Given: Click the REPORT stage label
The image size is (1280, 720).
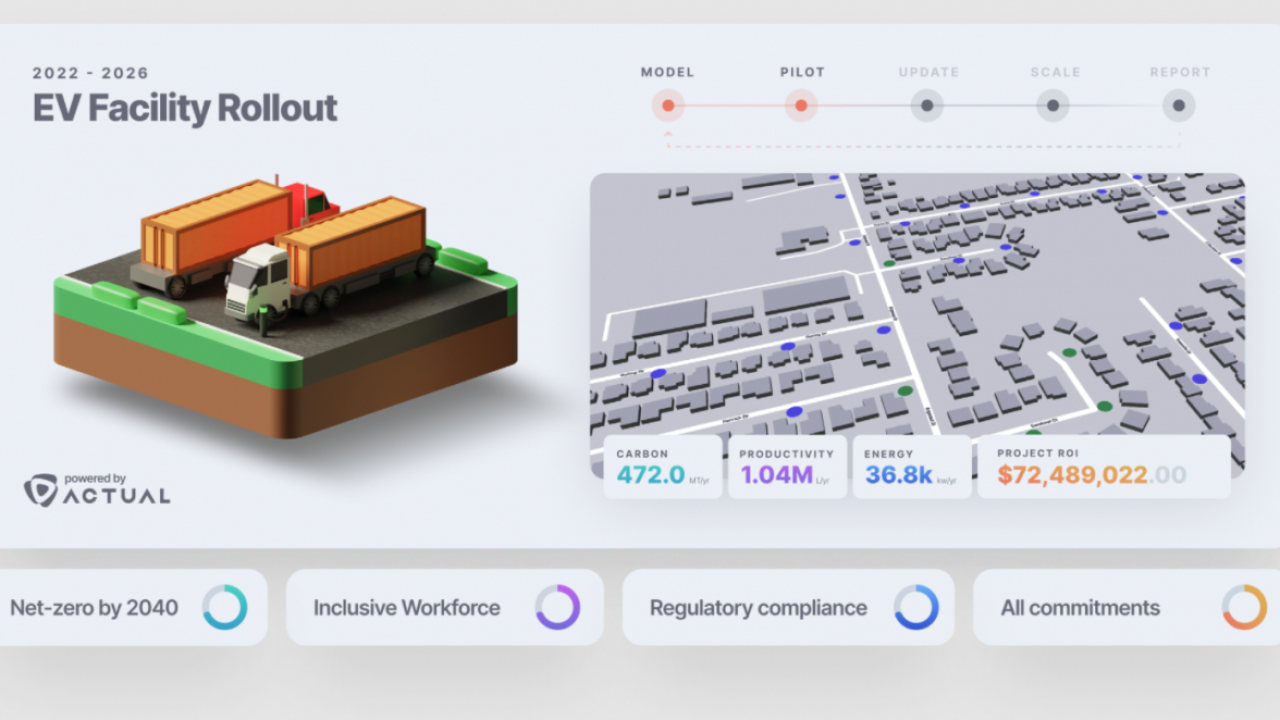Looking at the screenshot, I should point(1180,72).
